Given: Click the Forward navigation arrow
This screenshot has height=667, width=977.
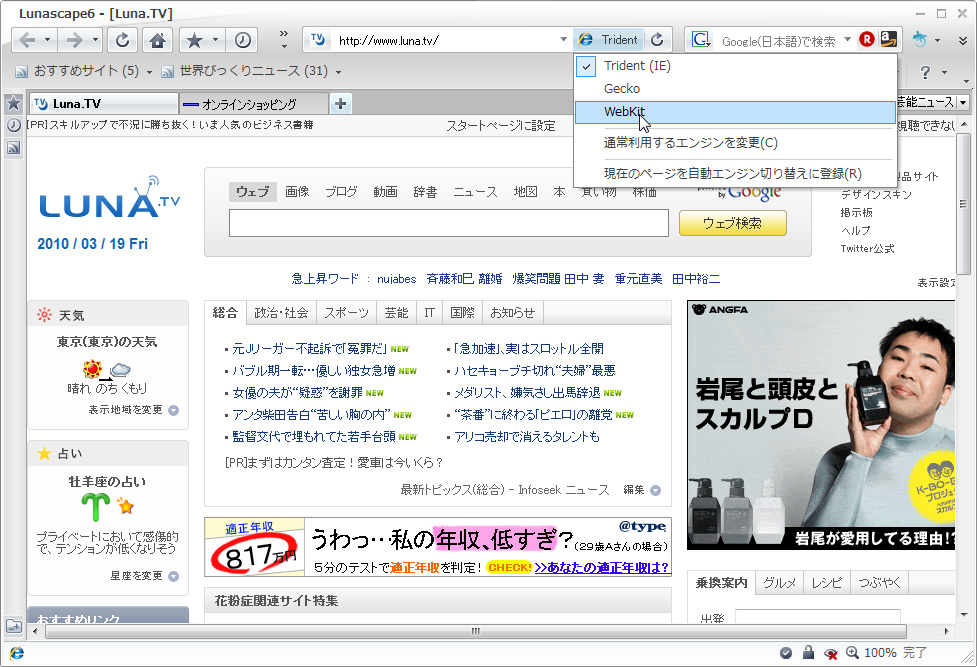Looking at the screenshot, I should [x=74, y=41].
